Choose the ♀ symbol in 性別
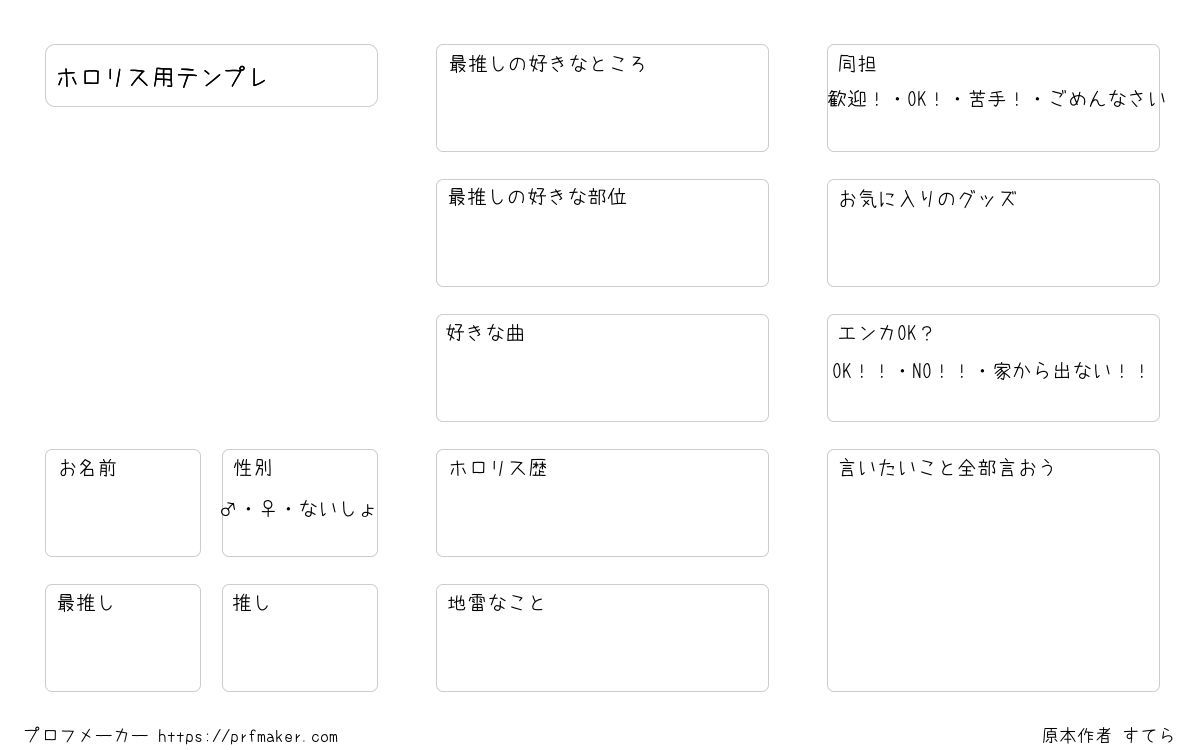Image resolution: width=1200 pixels, height=750 pixels. [268, 509]
